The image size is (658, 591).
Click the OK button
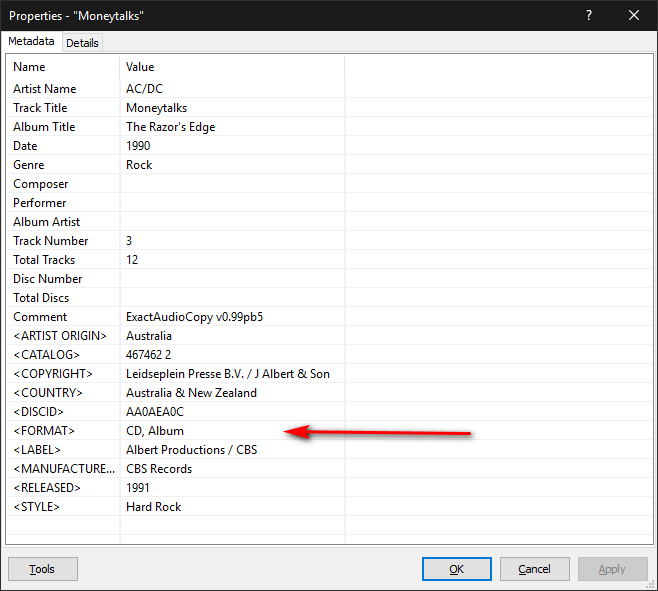pyautogui.click(x=457, y=569)
